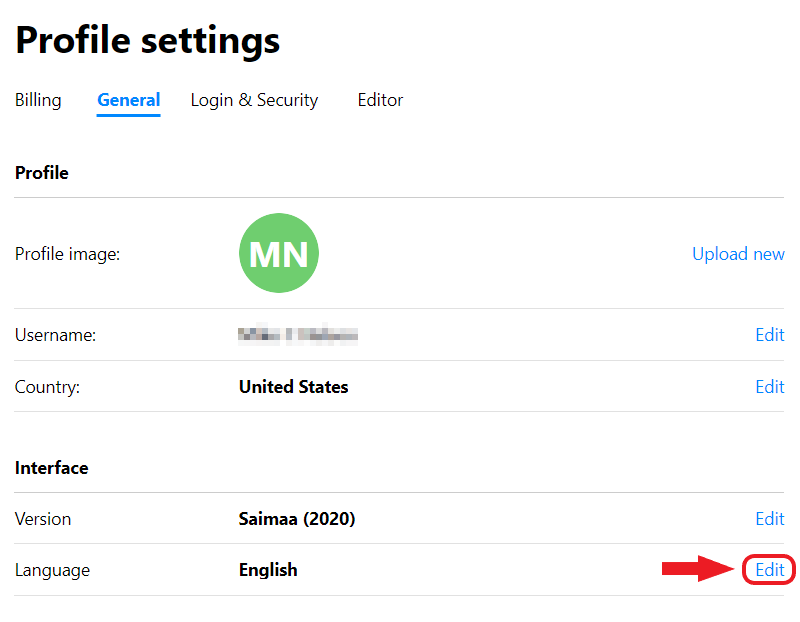This screenshot has width=800, height=622.
Task: Click the Profile image row label
Action: 67,254
